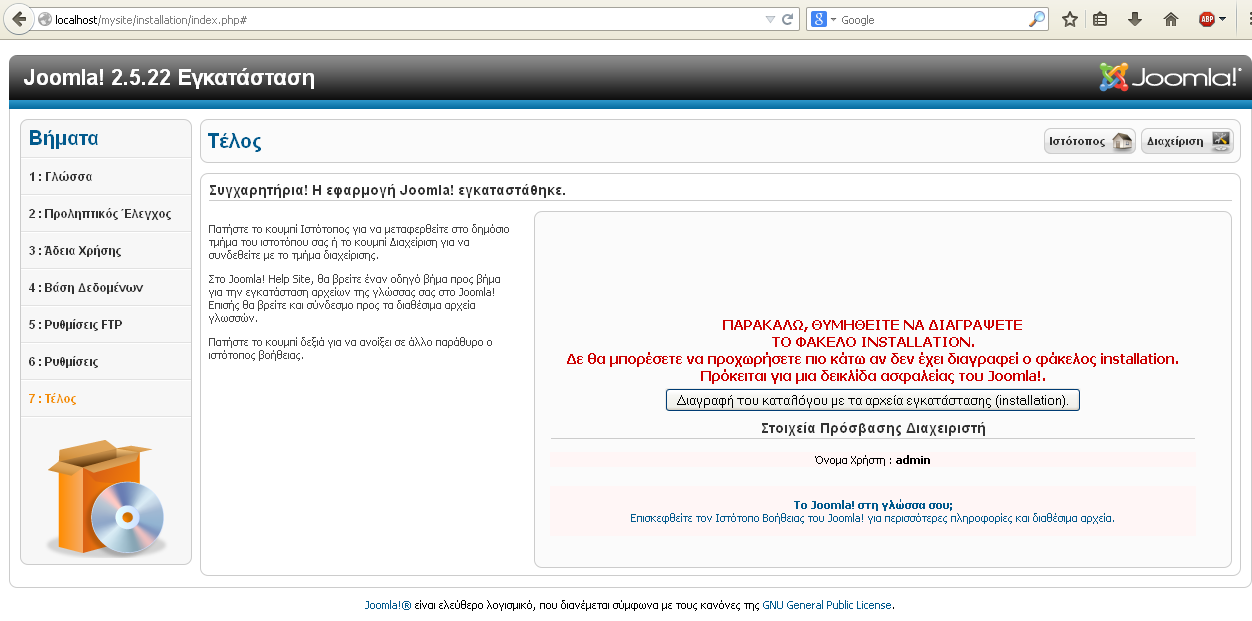Viewport: 1252px width, 621px height.
Task: Click the admin username text
Action: (x=913, y=460)
